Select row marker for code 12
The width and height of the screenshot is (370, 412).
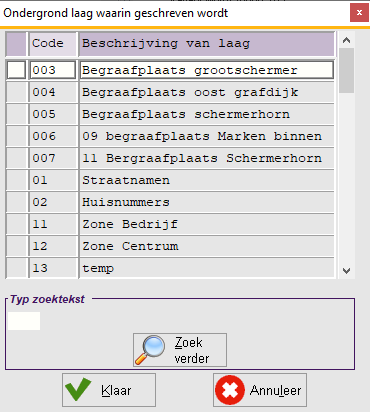[x=16, y=246]
